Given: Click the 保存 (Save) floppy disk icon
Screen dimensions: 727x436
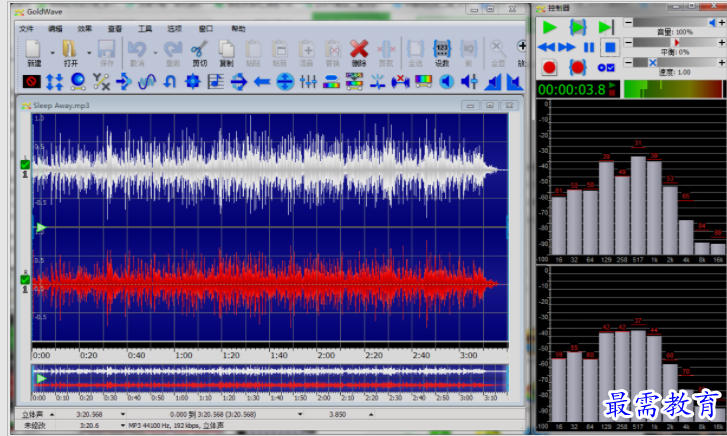Looking at the screenshot, I should 106,49.
